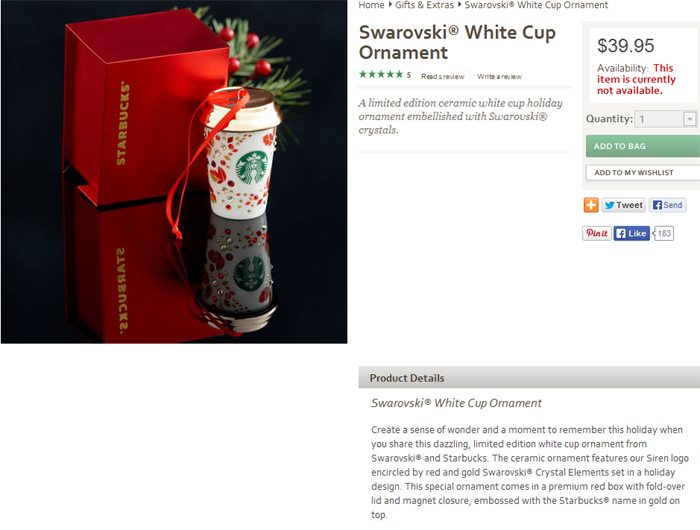Click the Facebook Send button
Screen dimensions: 700x530
tap(667, 205)
